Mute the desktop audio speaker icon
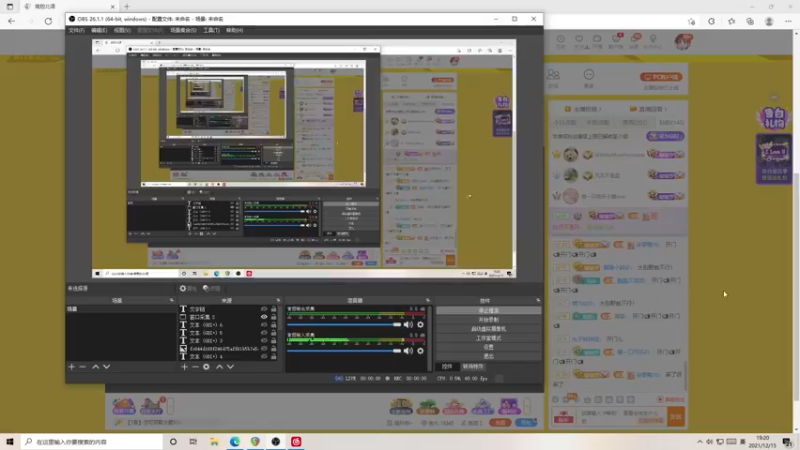The image size is (800, 450). [x=408, y=324]
